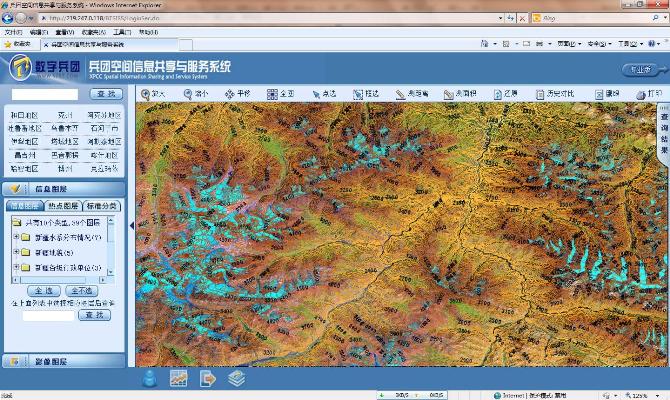Activate the 平移 pan tool
Screen dimensions: 670x400
pos(239,93)
